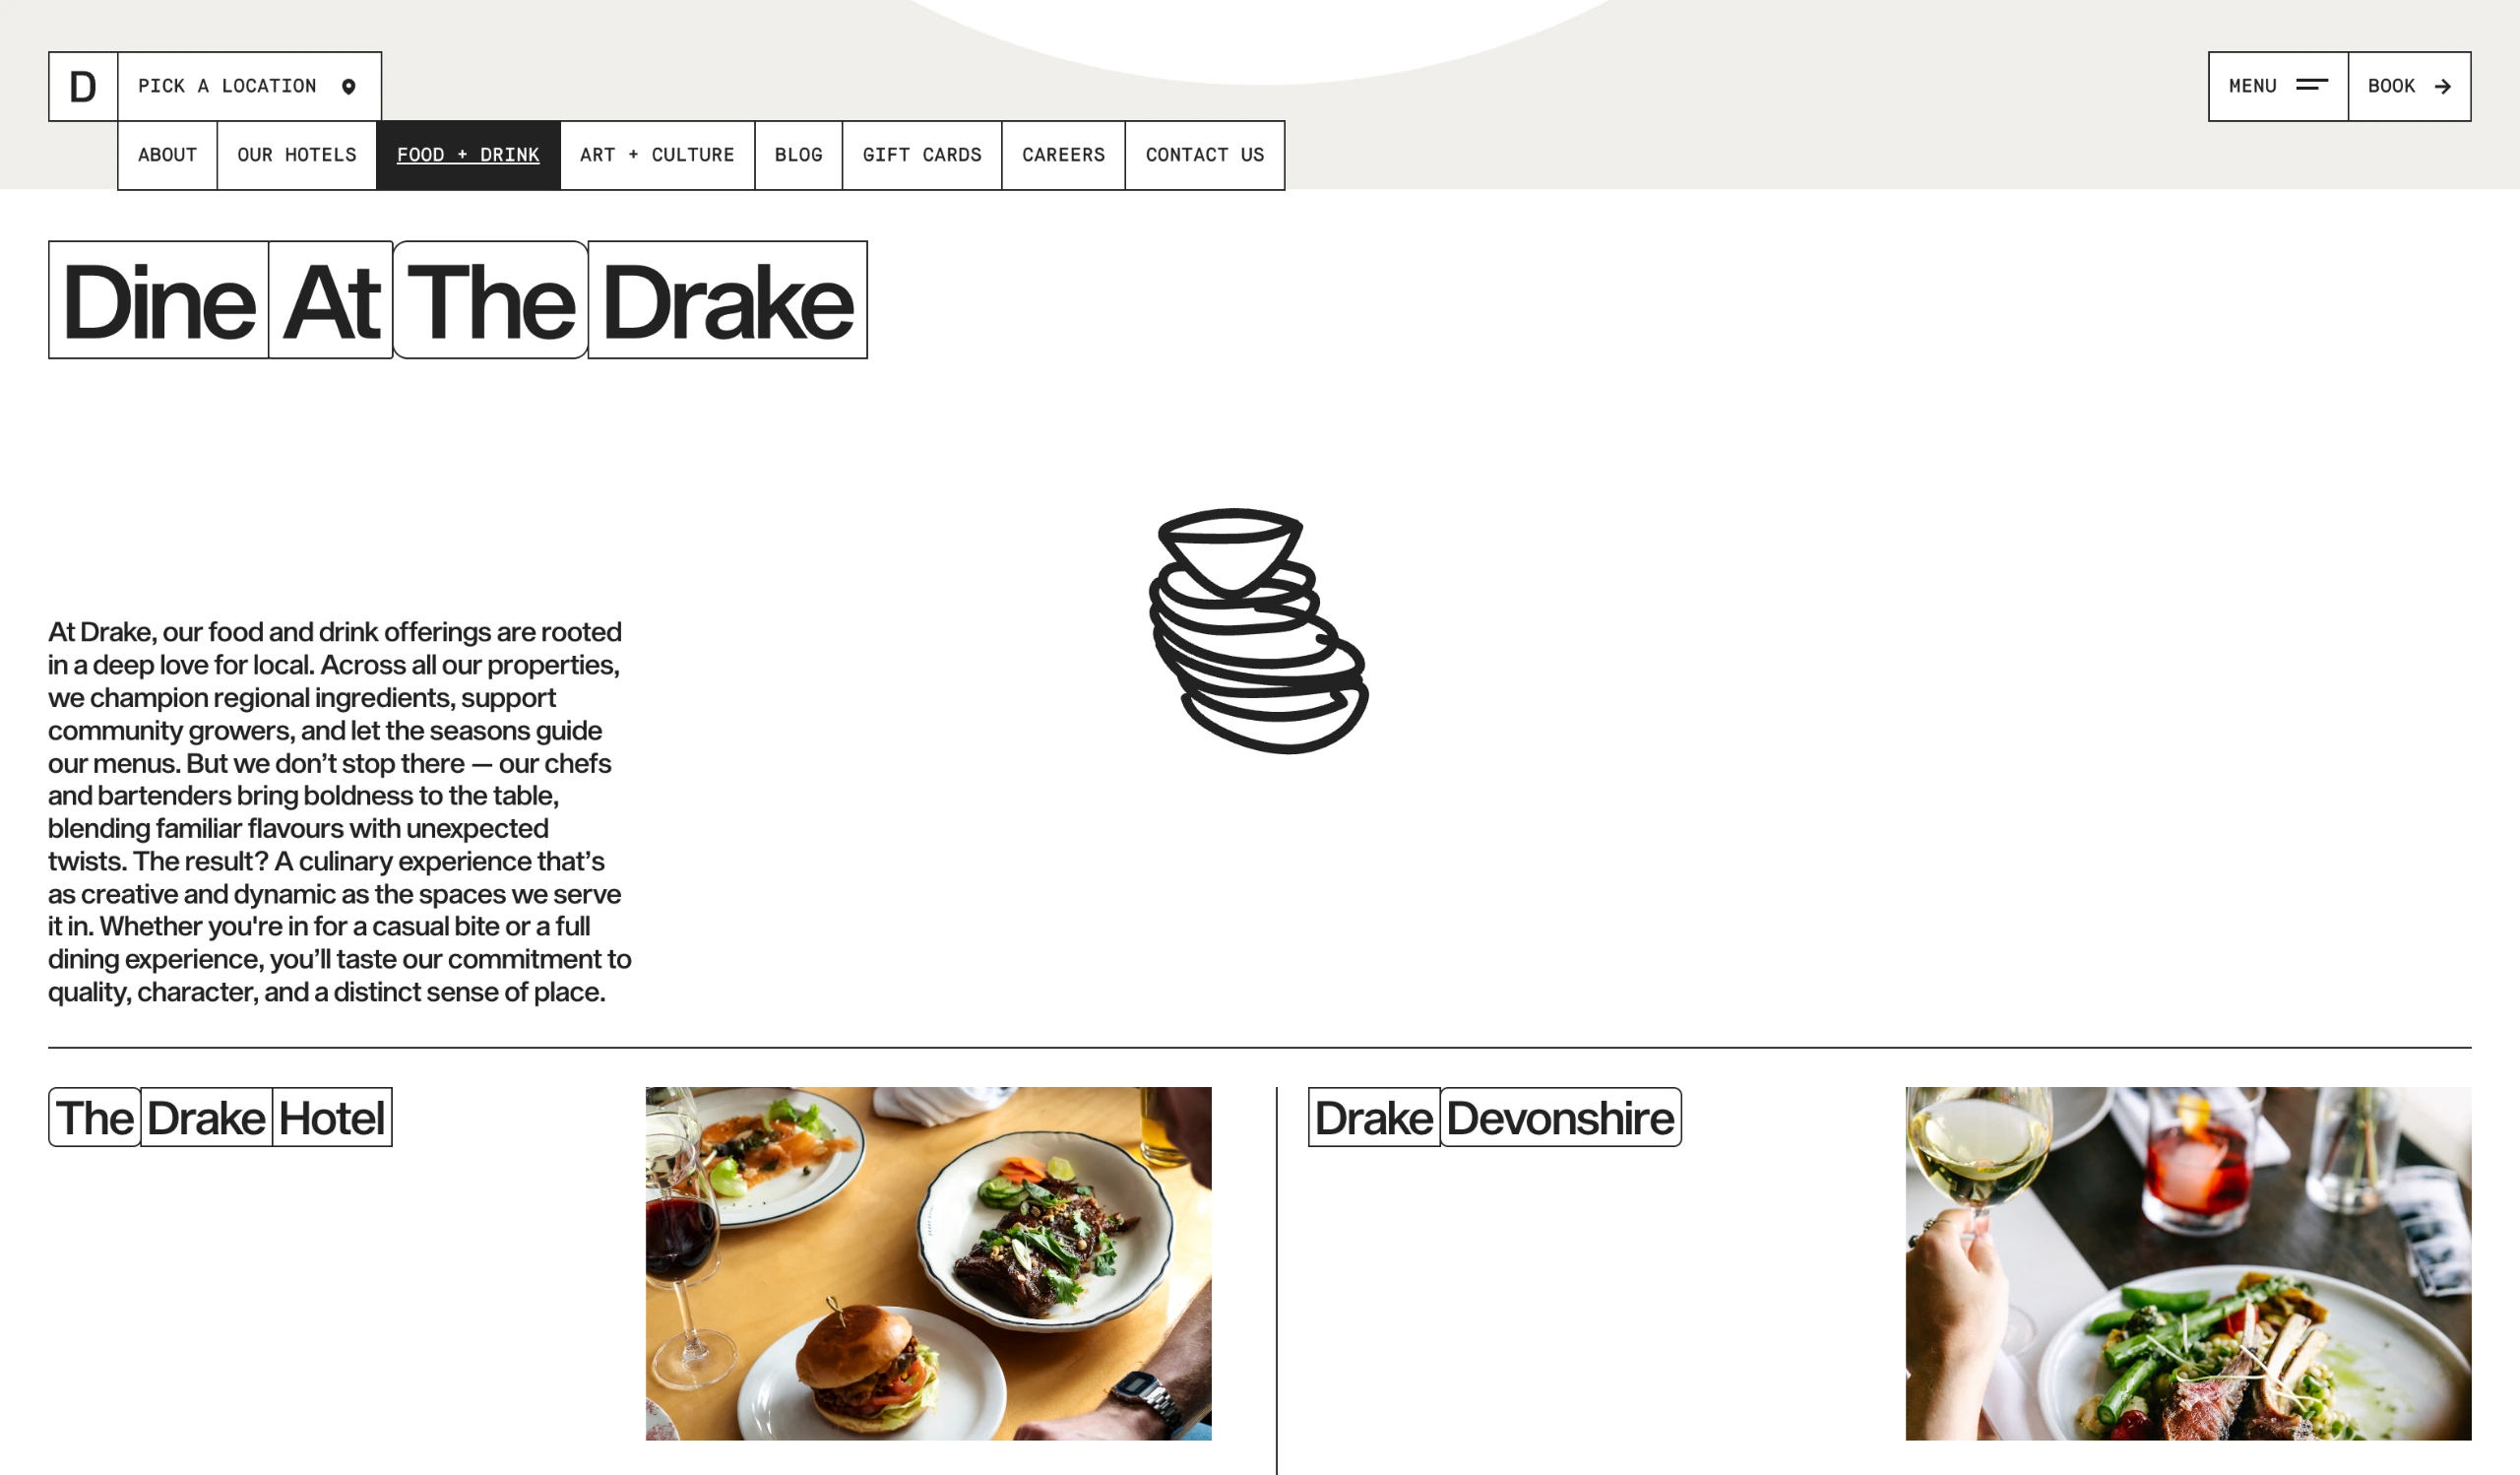Click the hamburger lines icon beside MENU

point(2312,86)
